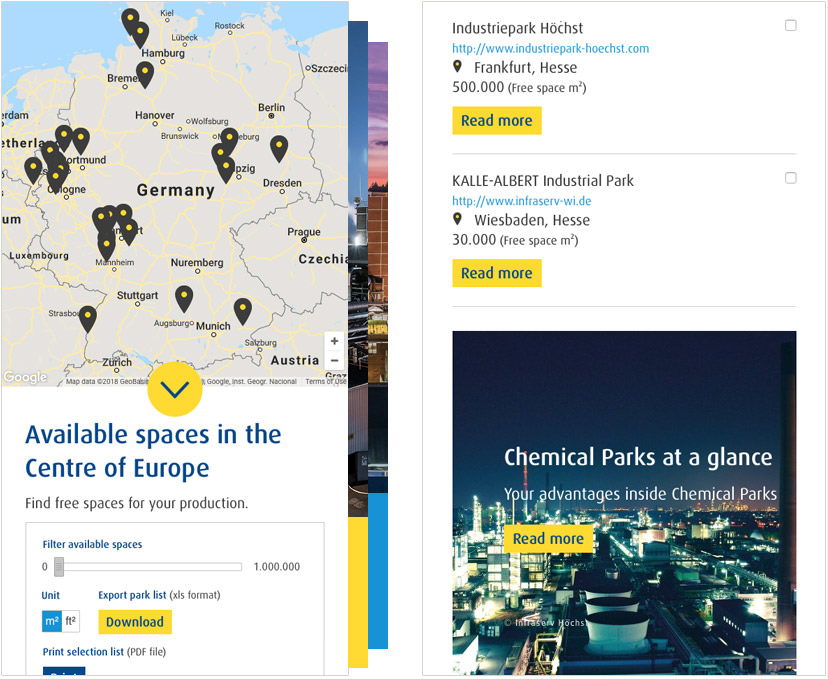
Task: Click the 'Print selection list' label
Action: coord(83,652)
